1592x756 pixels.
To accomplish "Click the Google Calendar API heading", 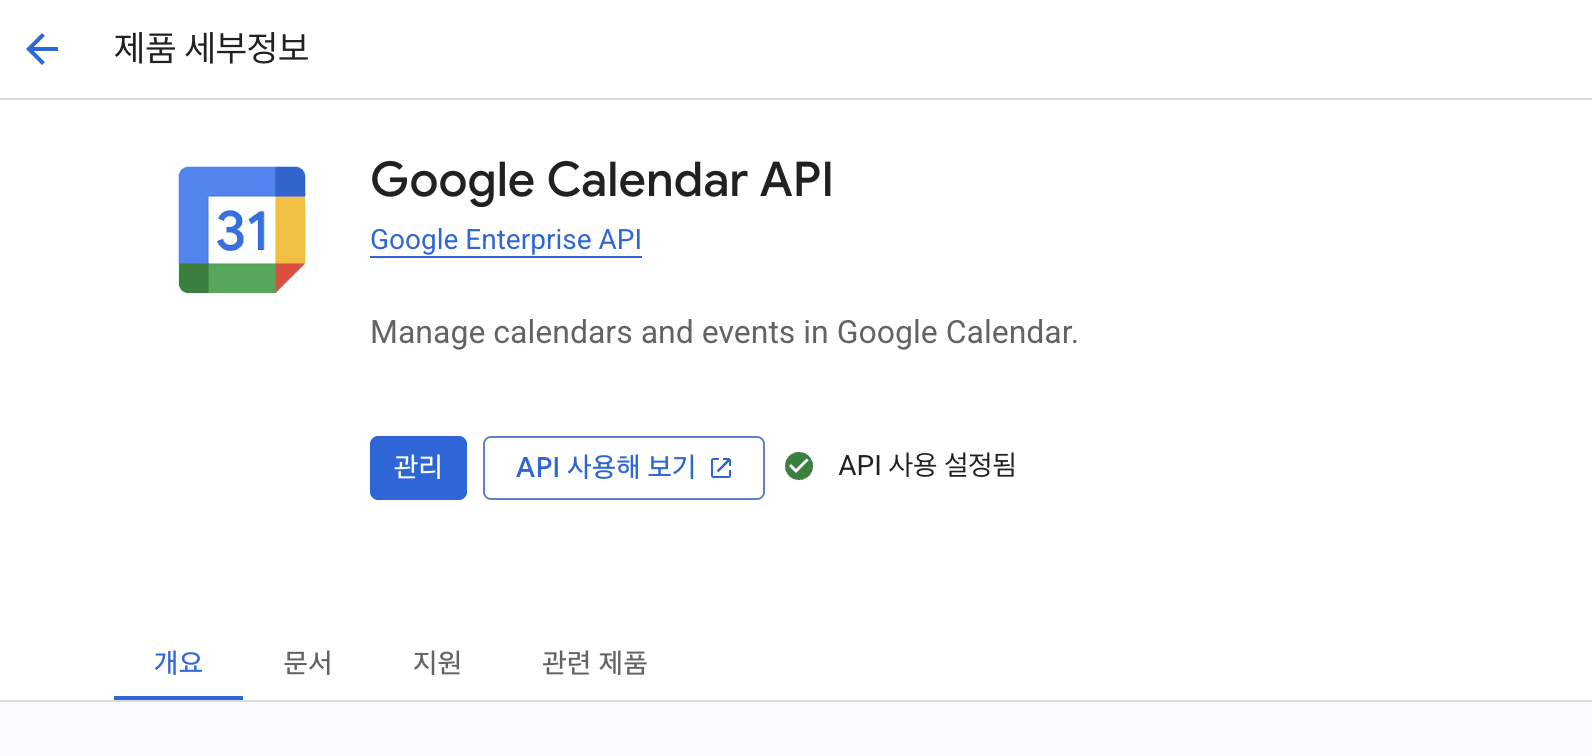I will point(601,181).
